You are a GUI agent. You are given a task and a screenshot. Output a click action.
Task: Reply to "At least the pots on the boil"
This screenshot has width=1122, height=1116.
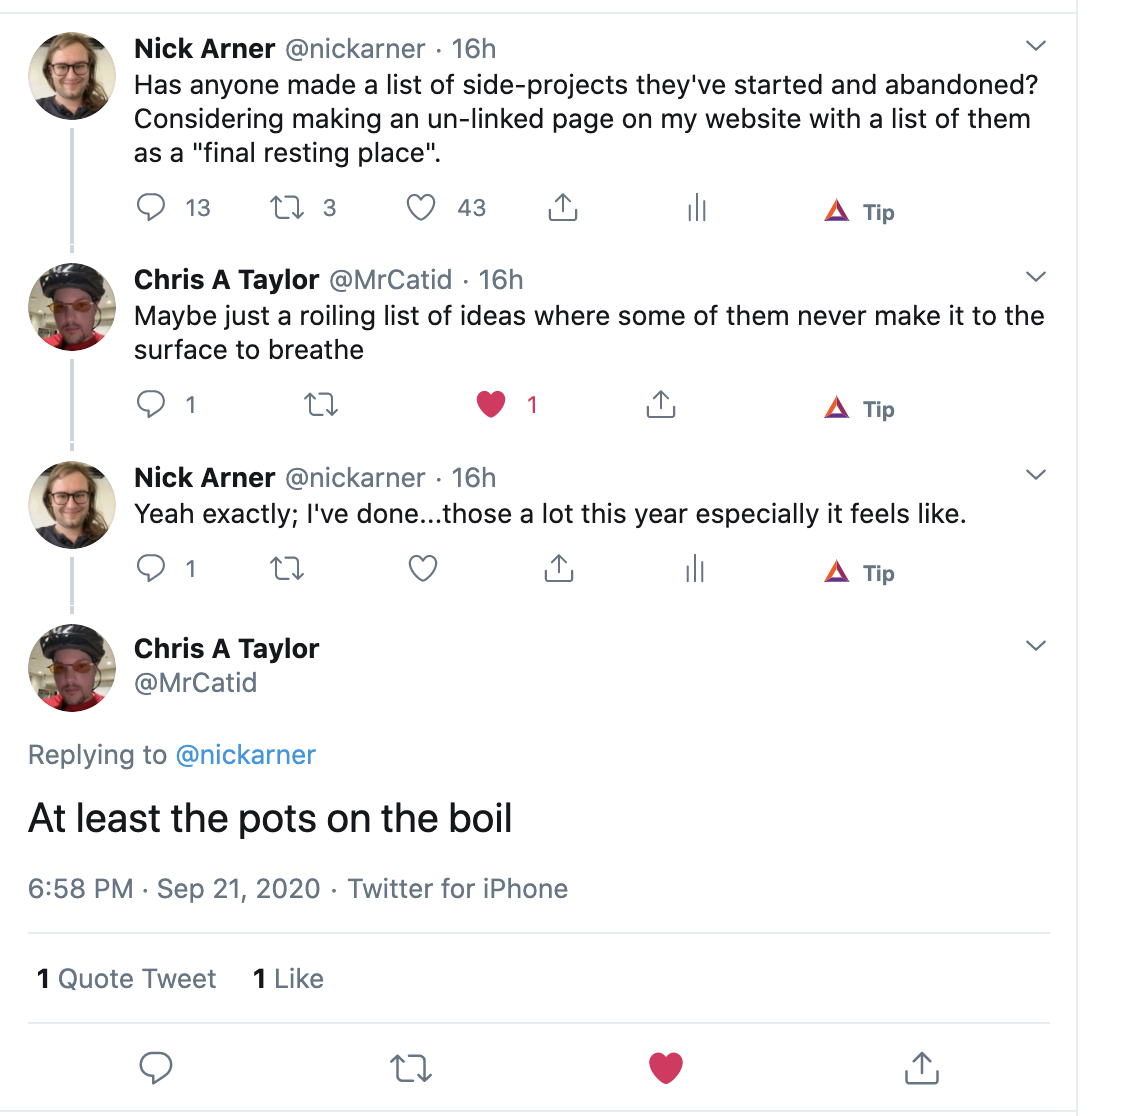(155, 1068)
